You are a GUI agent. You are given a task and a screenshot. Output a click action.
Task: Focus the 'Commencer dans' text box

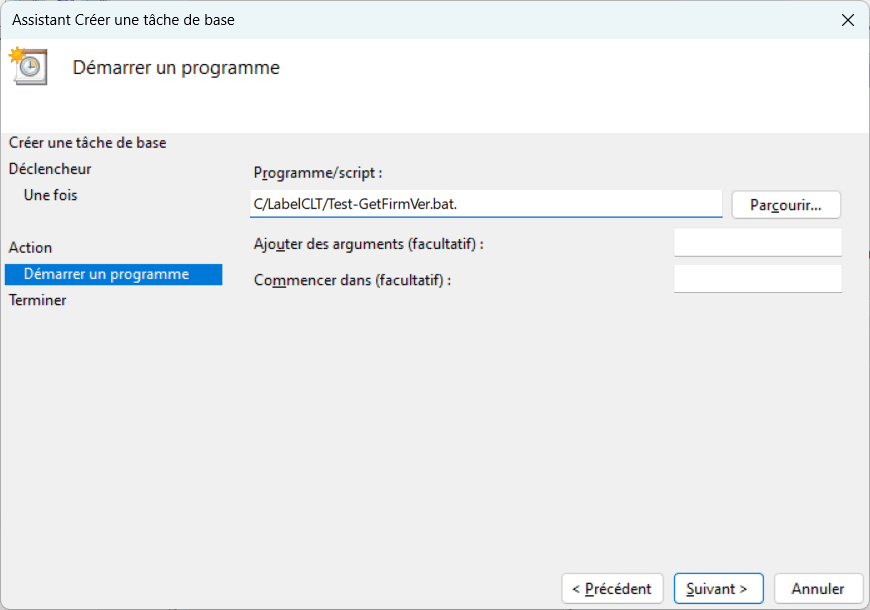coord(757,279)
